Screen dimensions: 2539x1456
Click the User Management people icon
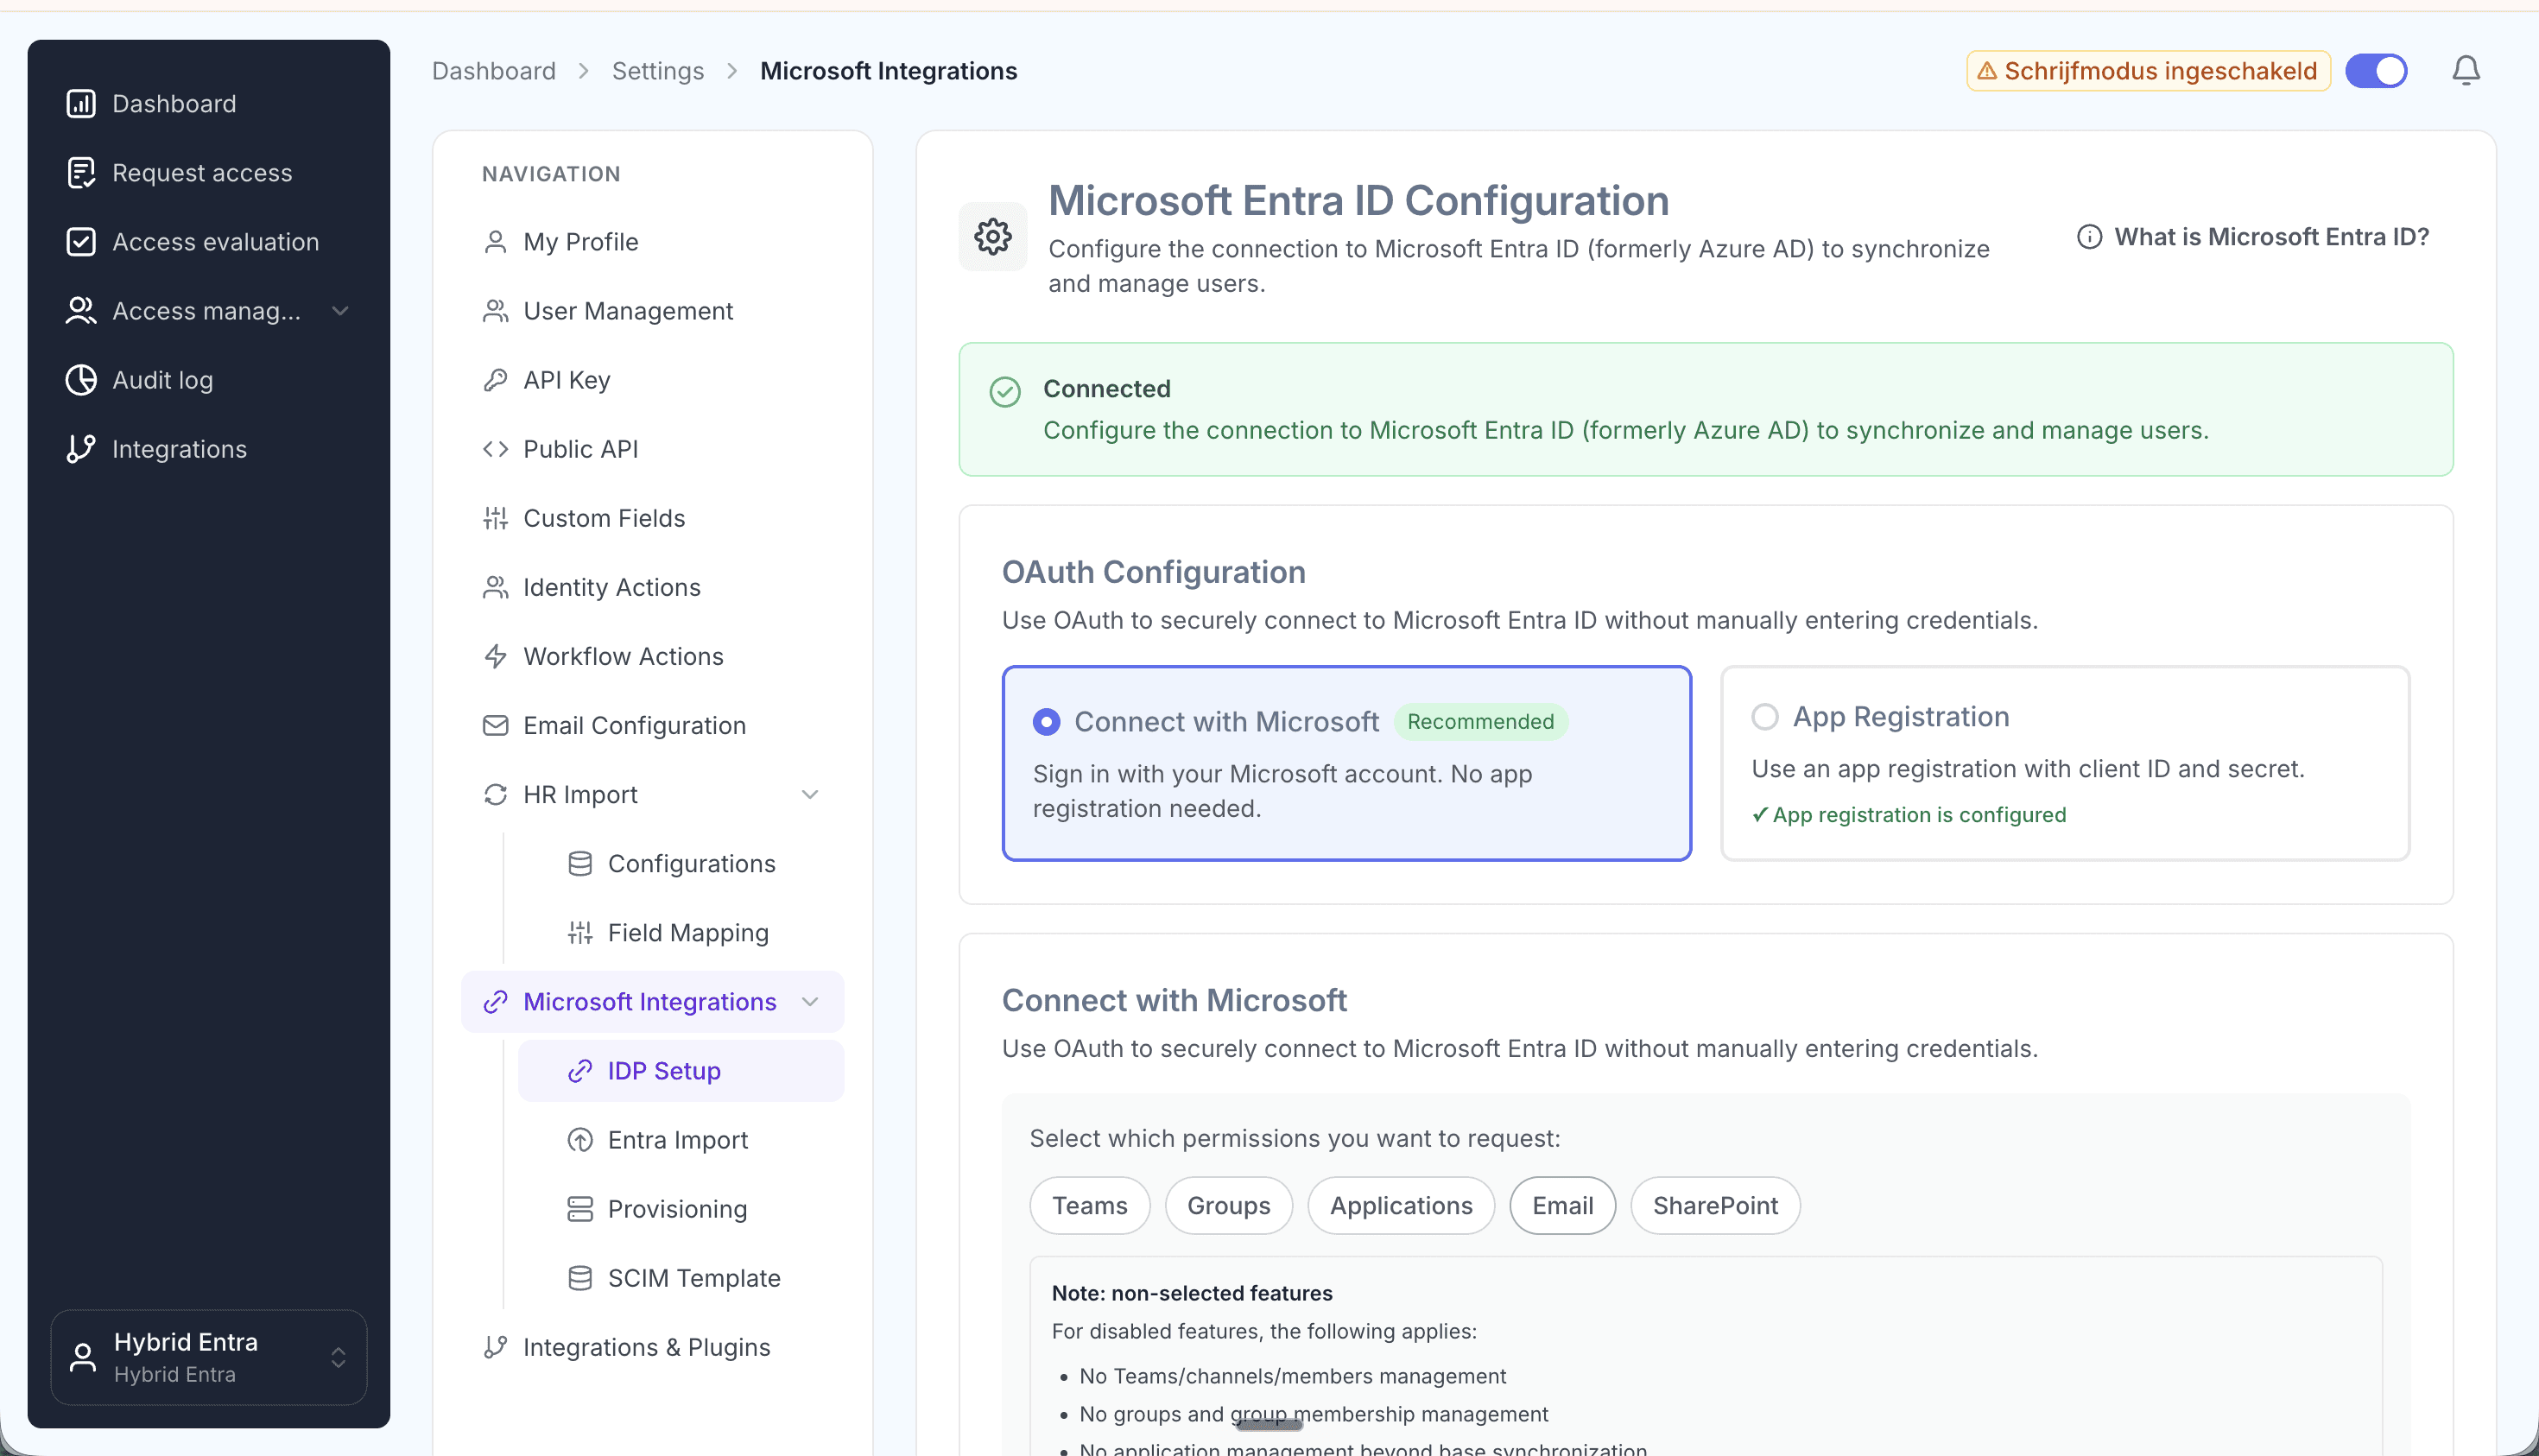coord(495,310)
